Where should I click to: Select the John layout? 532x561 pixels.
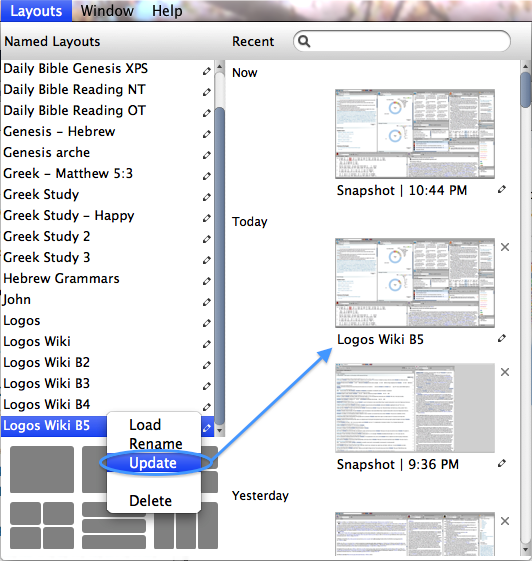tap(107, 299)
